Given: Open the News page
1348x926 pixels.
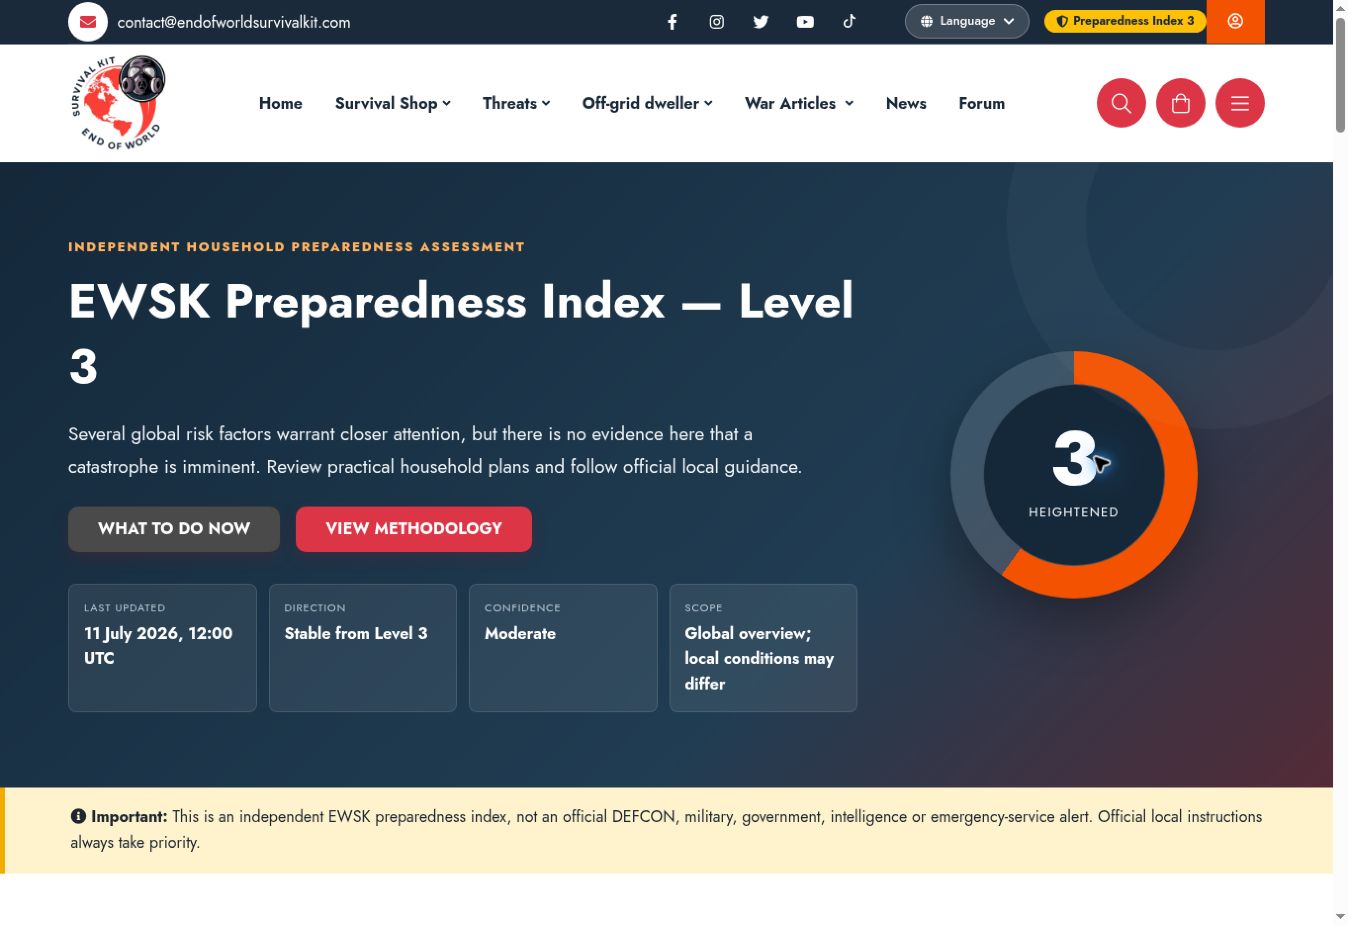Looking at the screenshot, I should point(906,103).
